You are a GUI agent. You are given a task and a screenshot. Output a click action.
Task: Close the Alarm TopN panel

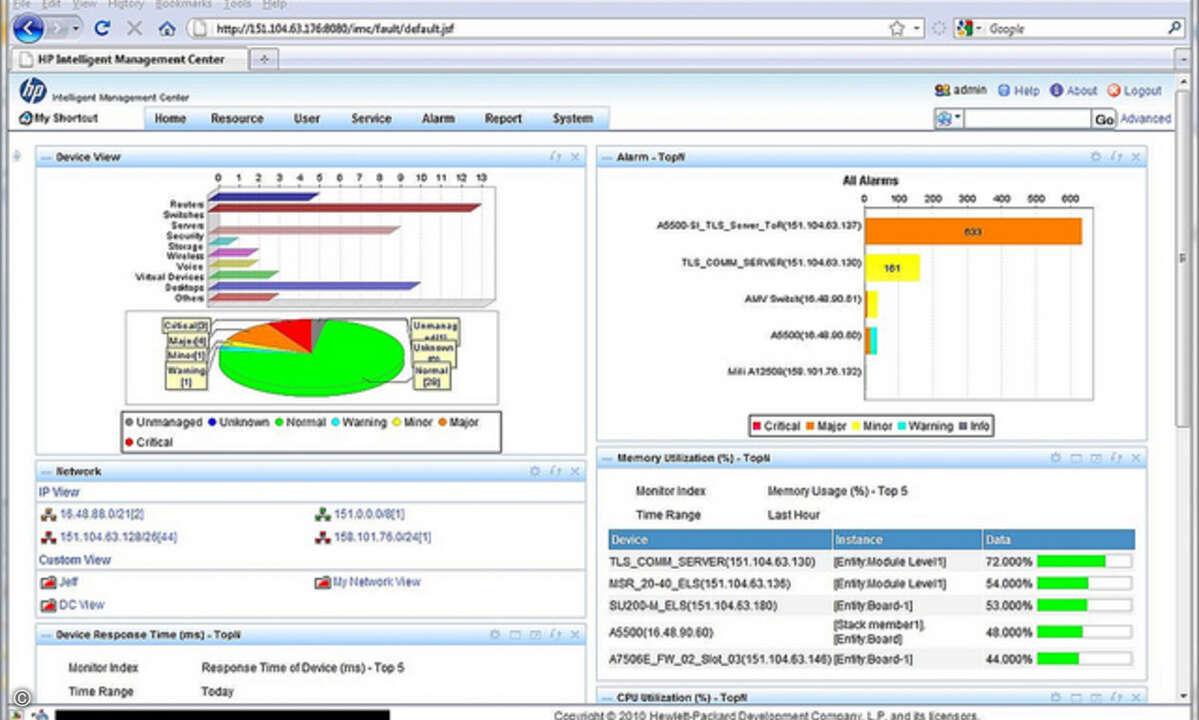point(1136,157)
